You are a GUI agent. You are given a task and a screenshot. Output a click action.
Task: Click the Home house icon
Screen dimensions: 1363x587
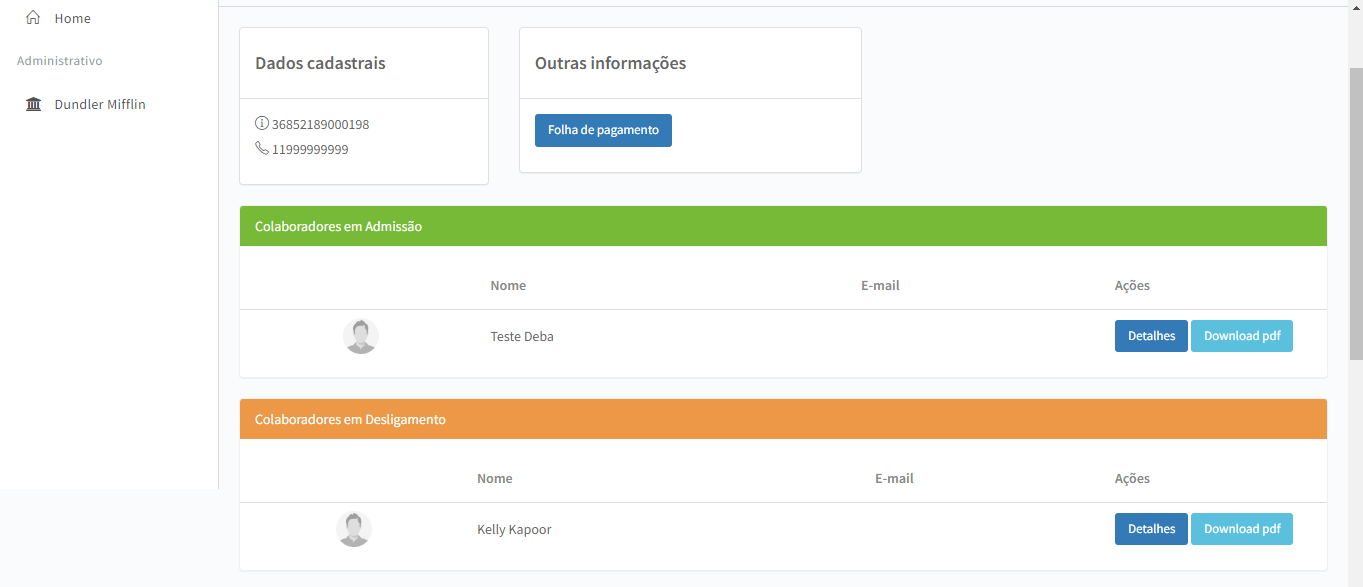(33, 18)
